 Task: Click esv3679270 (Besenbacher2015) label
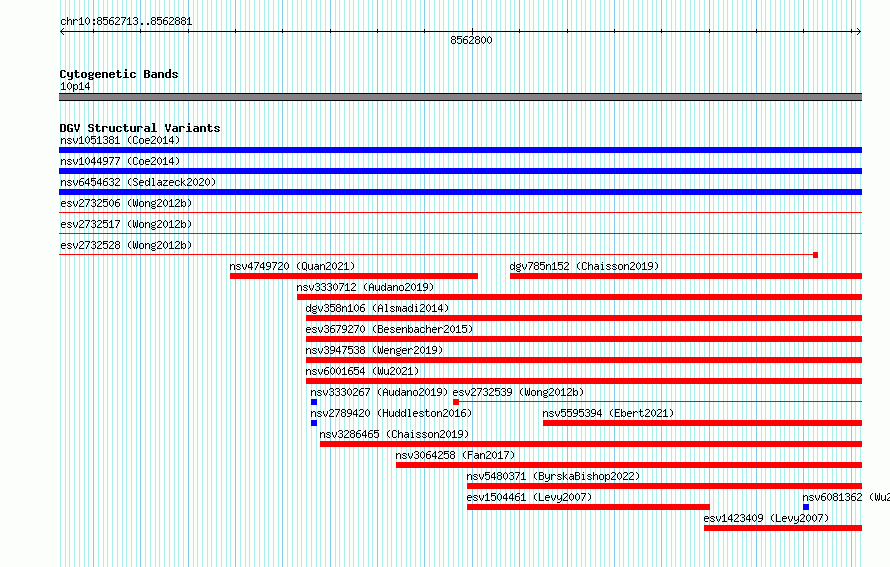tap(389, 329)
